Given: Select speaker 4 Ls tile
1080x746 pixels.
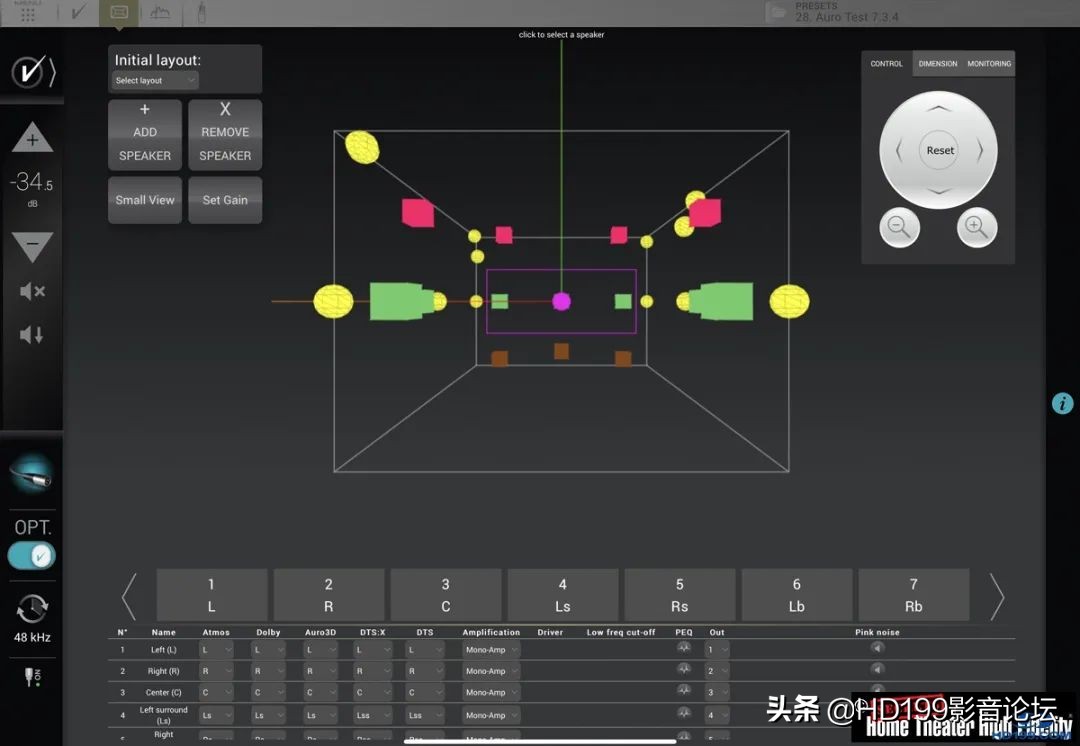Looking at the screenshot, I should click(x=562, y=595).
